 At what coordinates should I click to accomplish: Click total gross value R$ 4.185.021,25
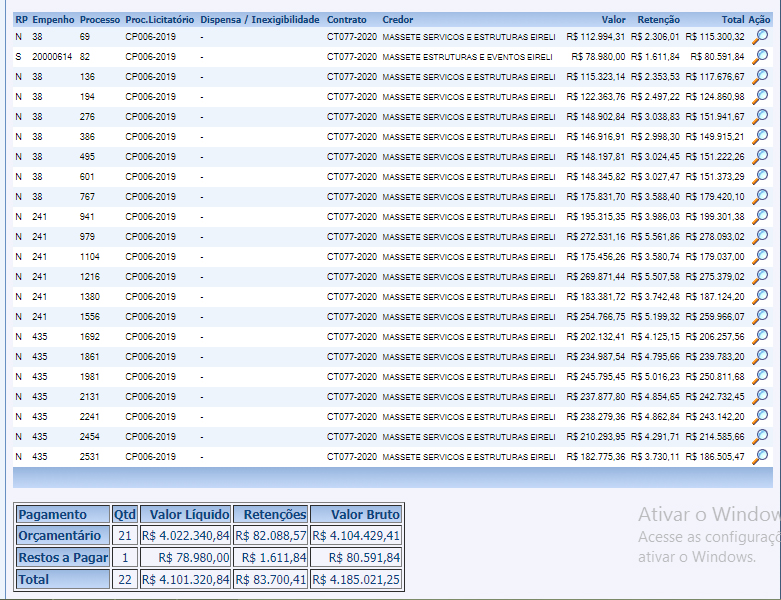(356, 579)
